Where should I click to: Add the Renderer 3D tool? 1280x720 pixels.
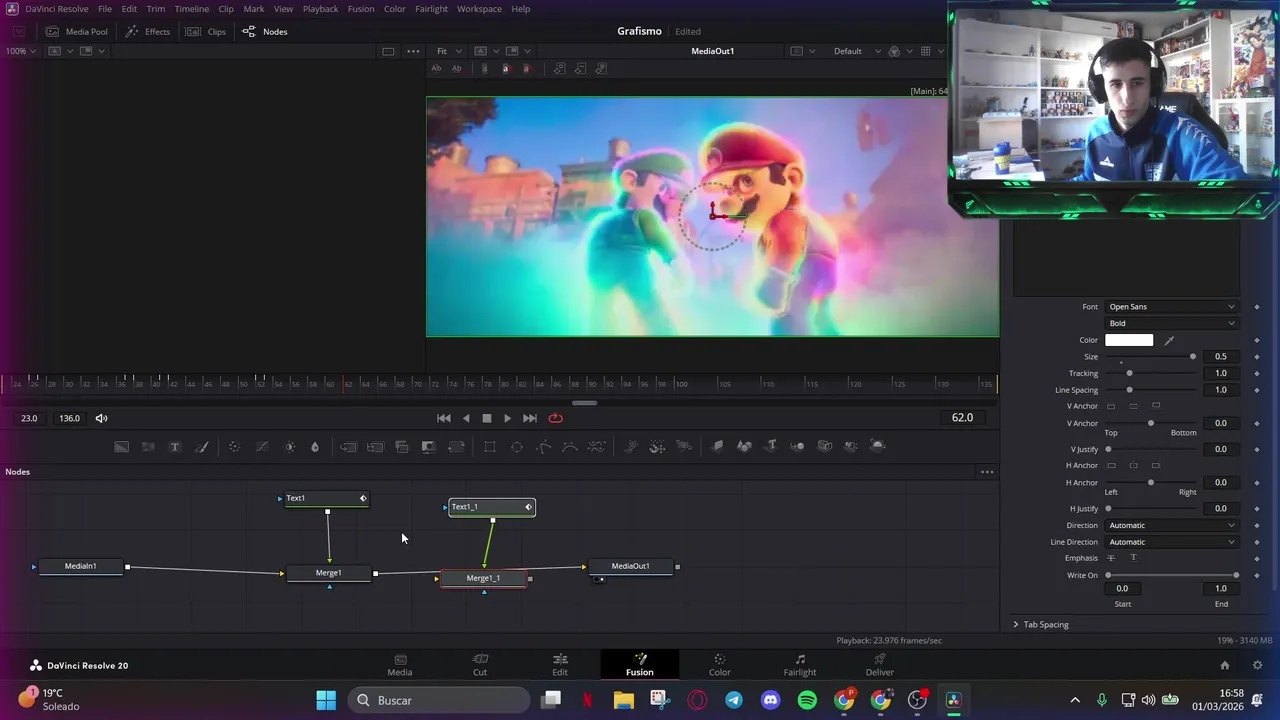[878, 446]
